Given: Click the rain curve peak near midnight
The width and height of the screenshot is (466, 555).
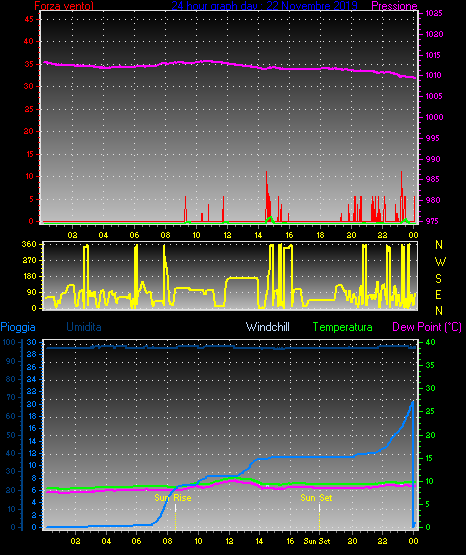Looking at the screenshot, I should [x=413, y=402].
